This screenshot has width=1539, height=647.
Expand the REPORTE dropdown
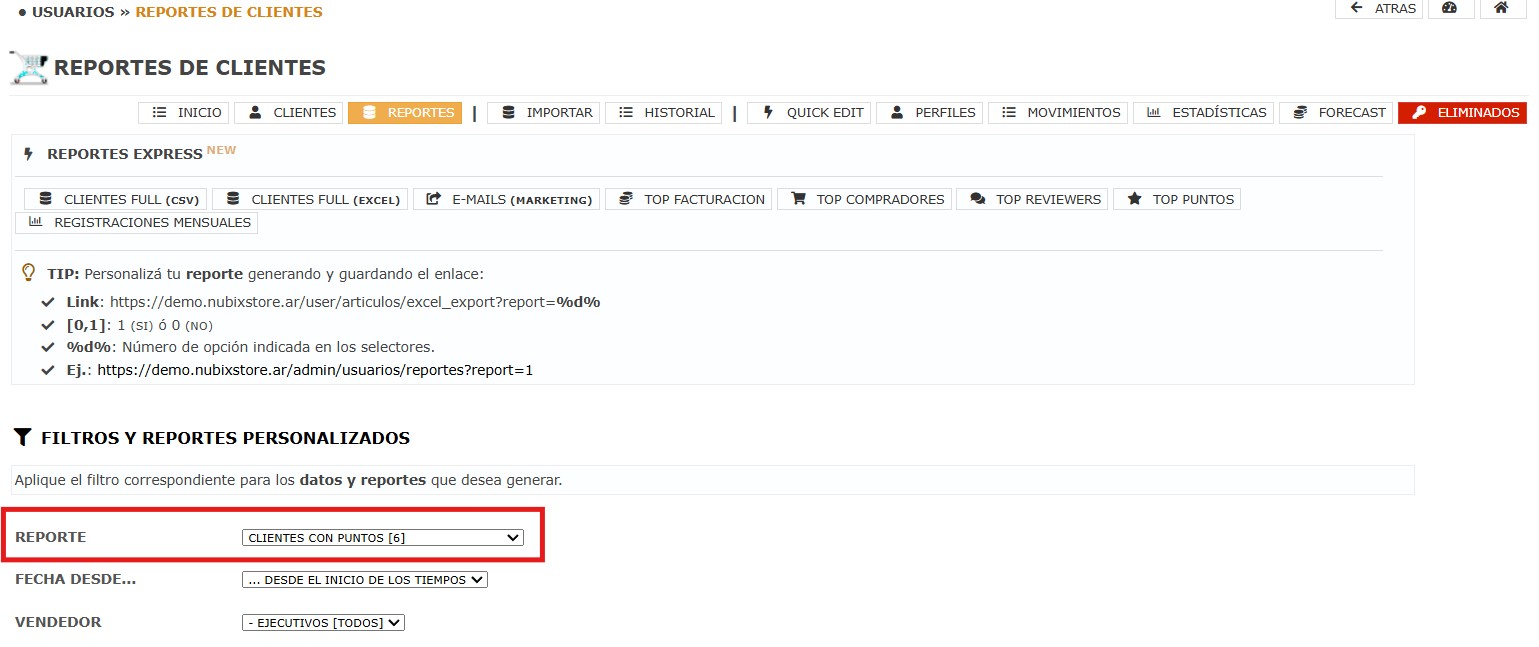click(382, 538)
